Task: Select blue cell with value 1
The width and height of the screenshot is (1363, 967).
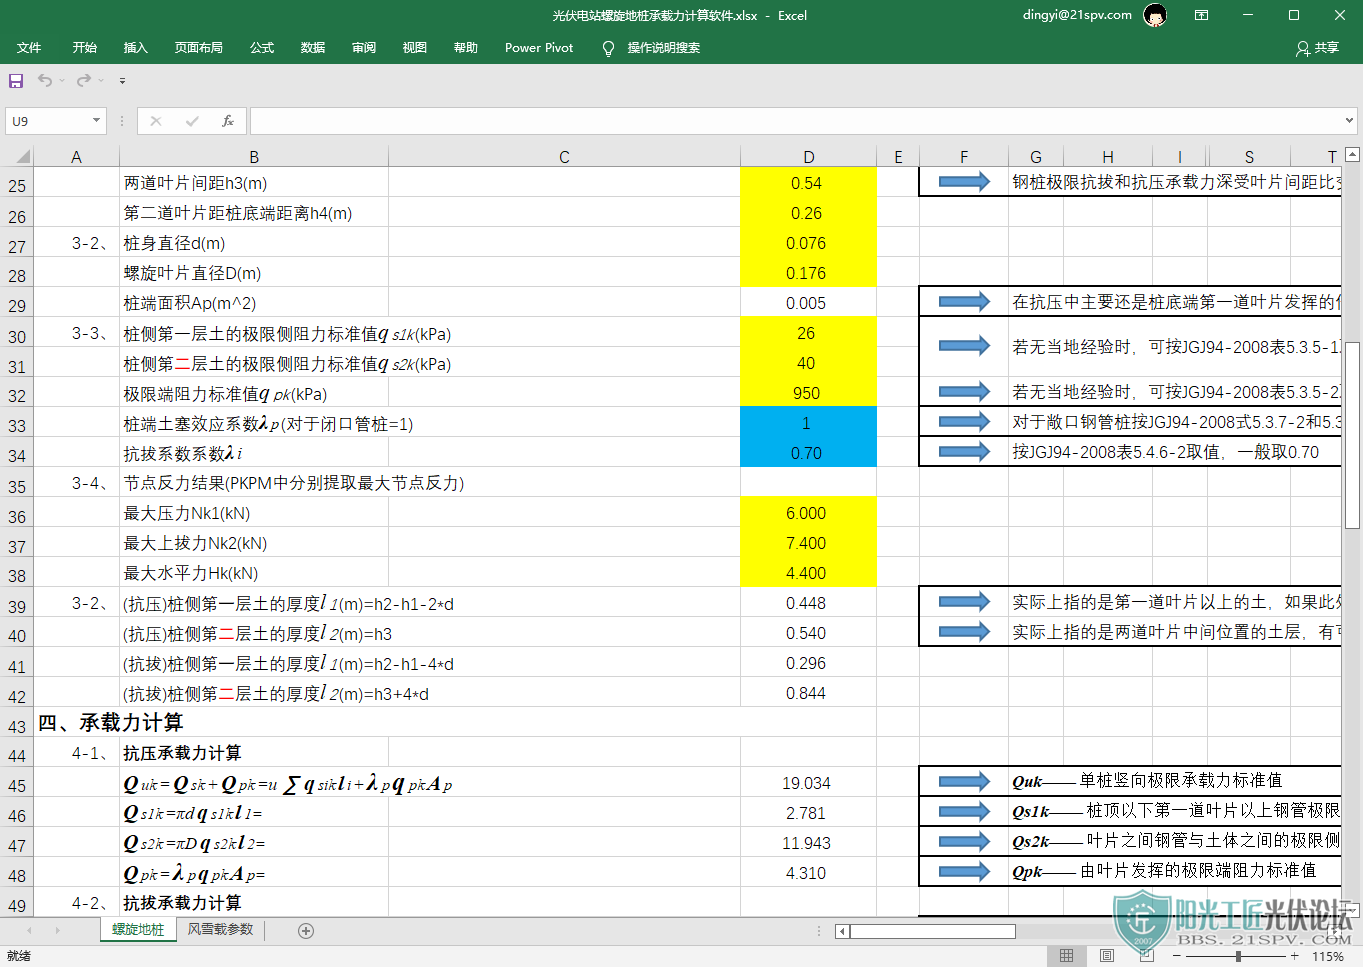Action: 808,423
